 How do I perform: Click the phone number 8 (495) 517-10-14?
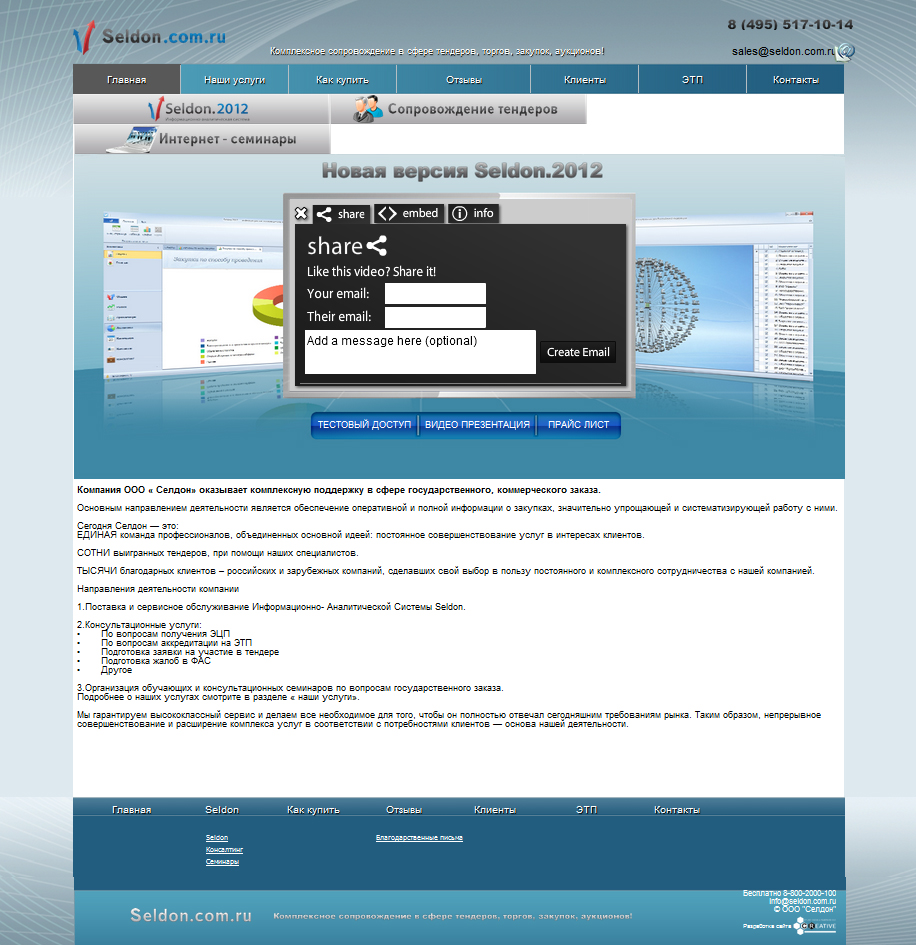point(790,25)
